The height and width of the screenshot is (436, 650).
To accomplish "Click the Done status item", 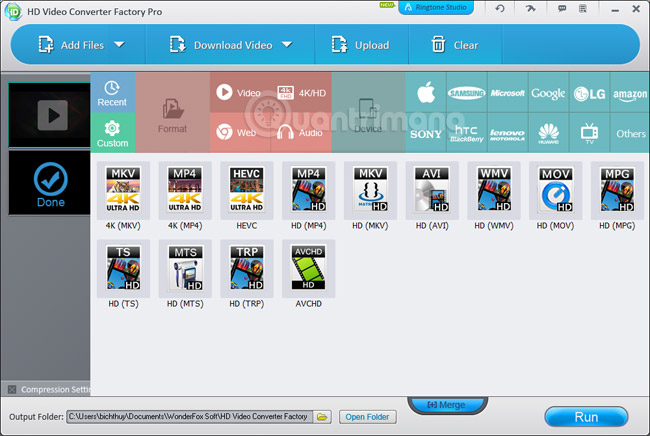I will (50, 184).
